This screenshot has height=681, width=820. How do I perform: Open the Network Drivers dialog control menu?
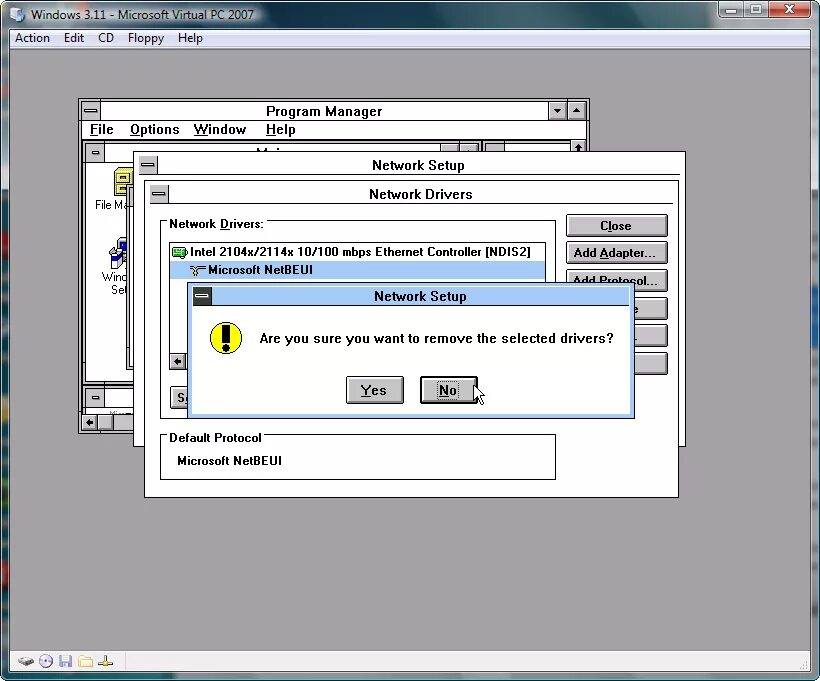tap(159, 194)
